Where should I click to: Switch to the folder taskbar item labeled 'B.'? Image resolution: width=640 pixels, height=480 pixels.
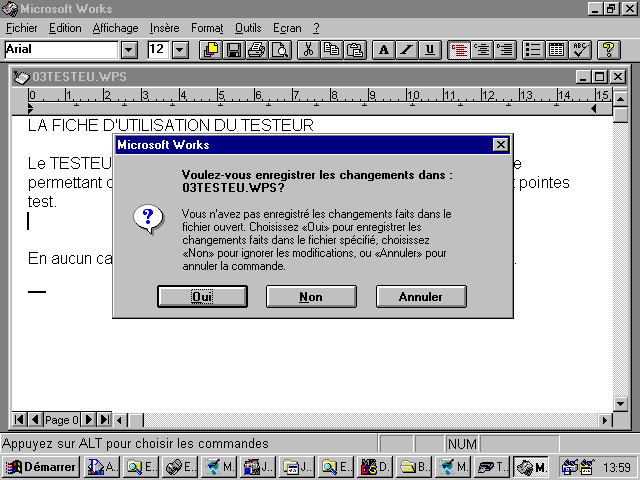pyautogui.click(x=413, y=467)
